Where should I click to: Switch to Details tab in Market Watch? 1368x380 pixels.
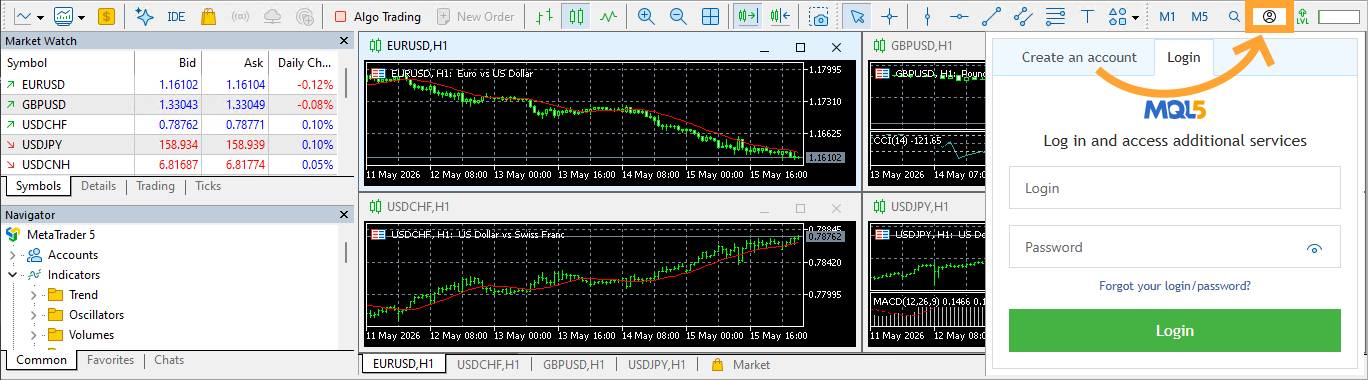pos(98,186)
